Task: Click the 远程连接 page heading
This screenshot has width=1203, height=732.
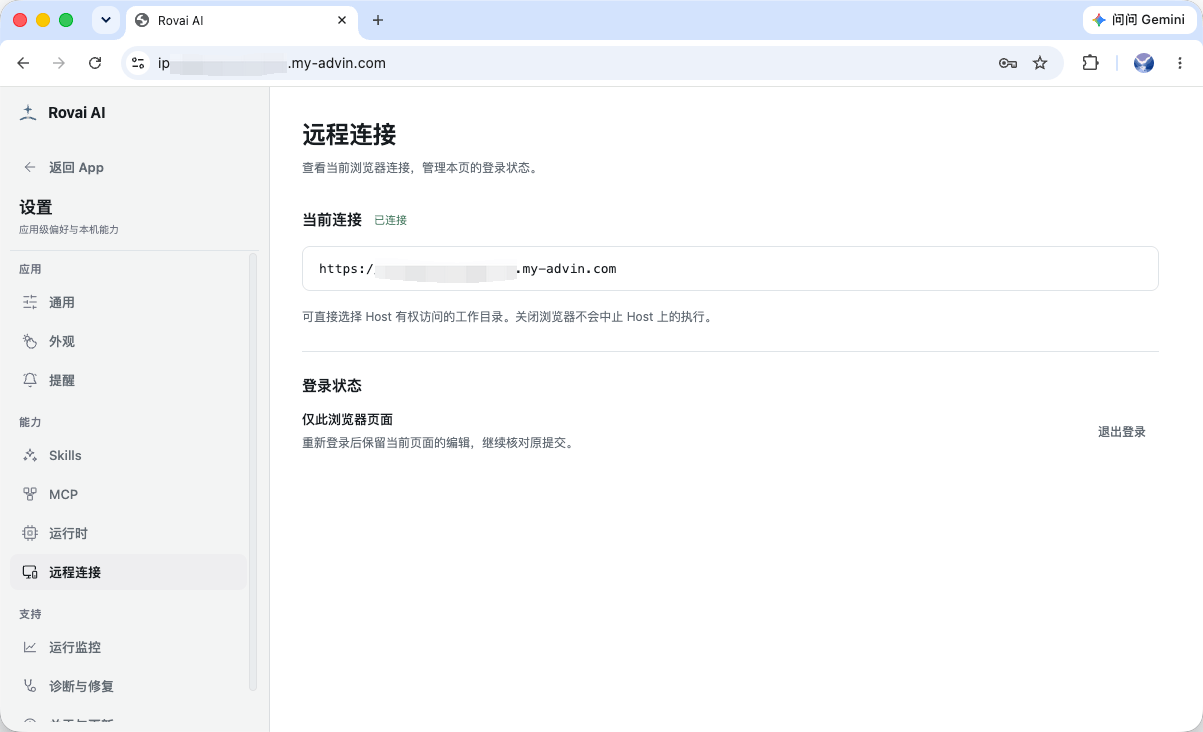Action: [x=349, y=134]
